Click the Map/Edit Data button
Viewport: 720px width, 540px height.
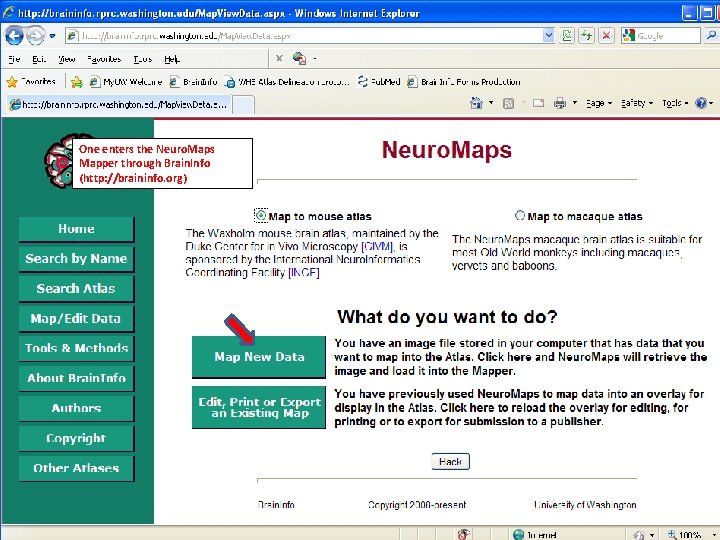76,318
